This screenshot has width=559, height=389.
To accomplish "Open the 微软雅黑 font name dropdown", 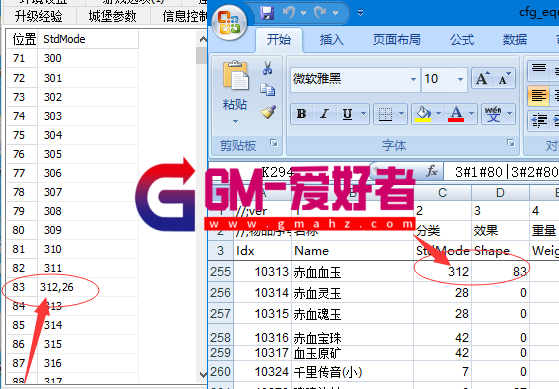I will 413,79.
